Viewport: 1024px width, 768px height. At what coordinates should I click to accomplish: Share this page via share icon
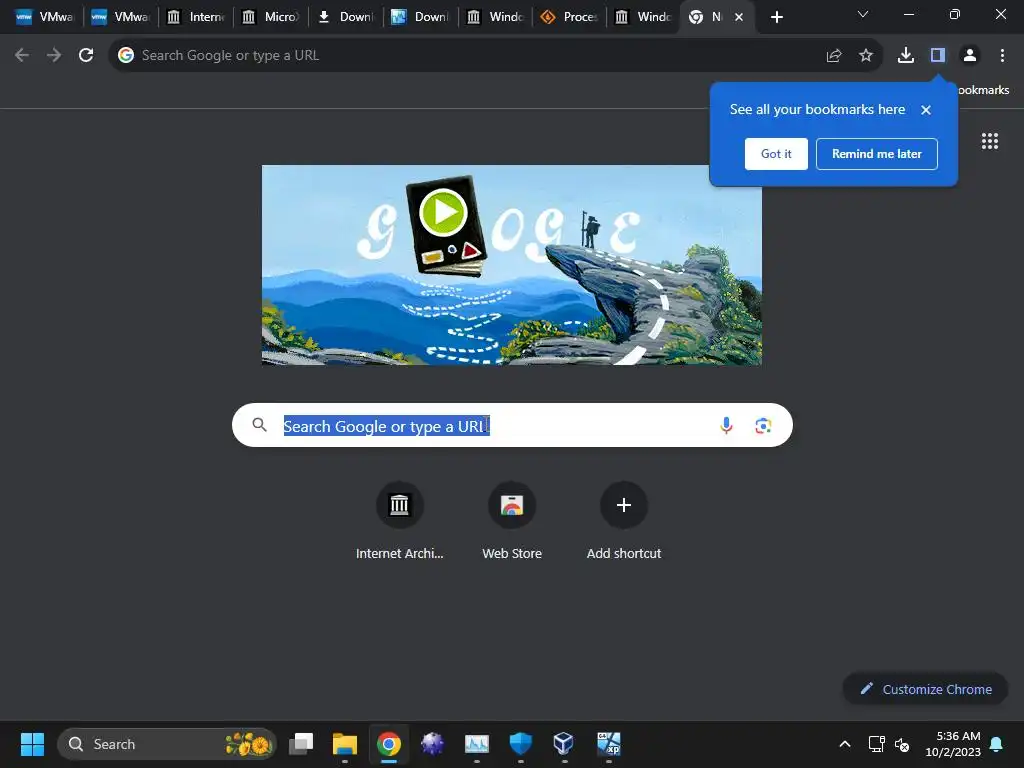coord(834,56)
